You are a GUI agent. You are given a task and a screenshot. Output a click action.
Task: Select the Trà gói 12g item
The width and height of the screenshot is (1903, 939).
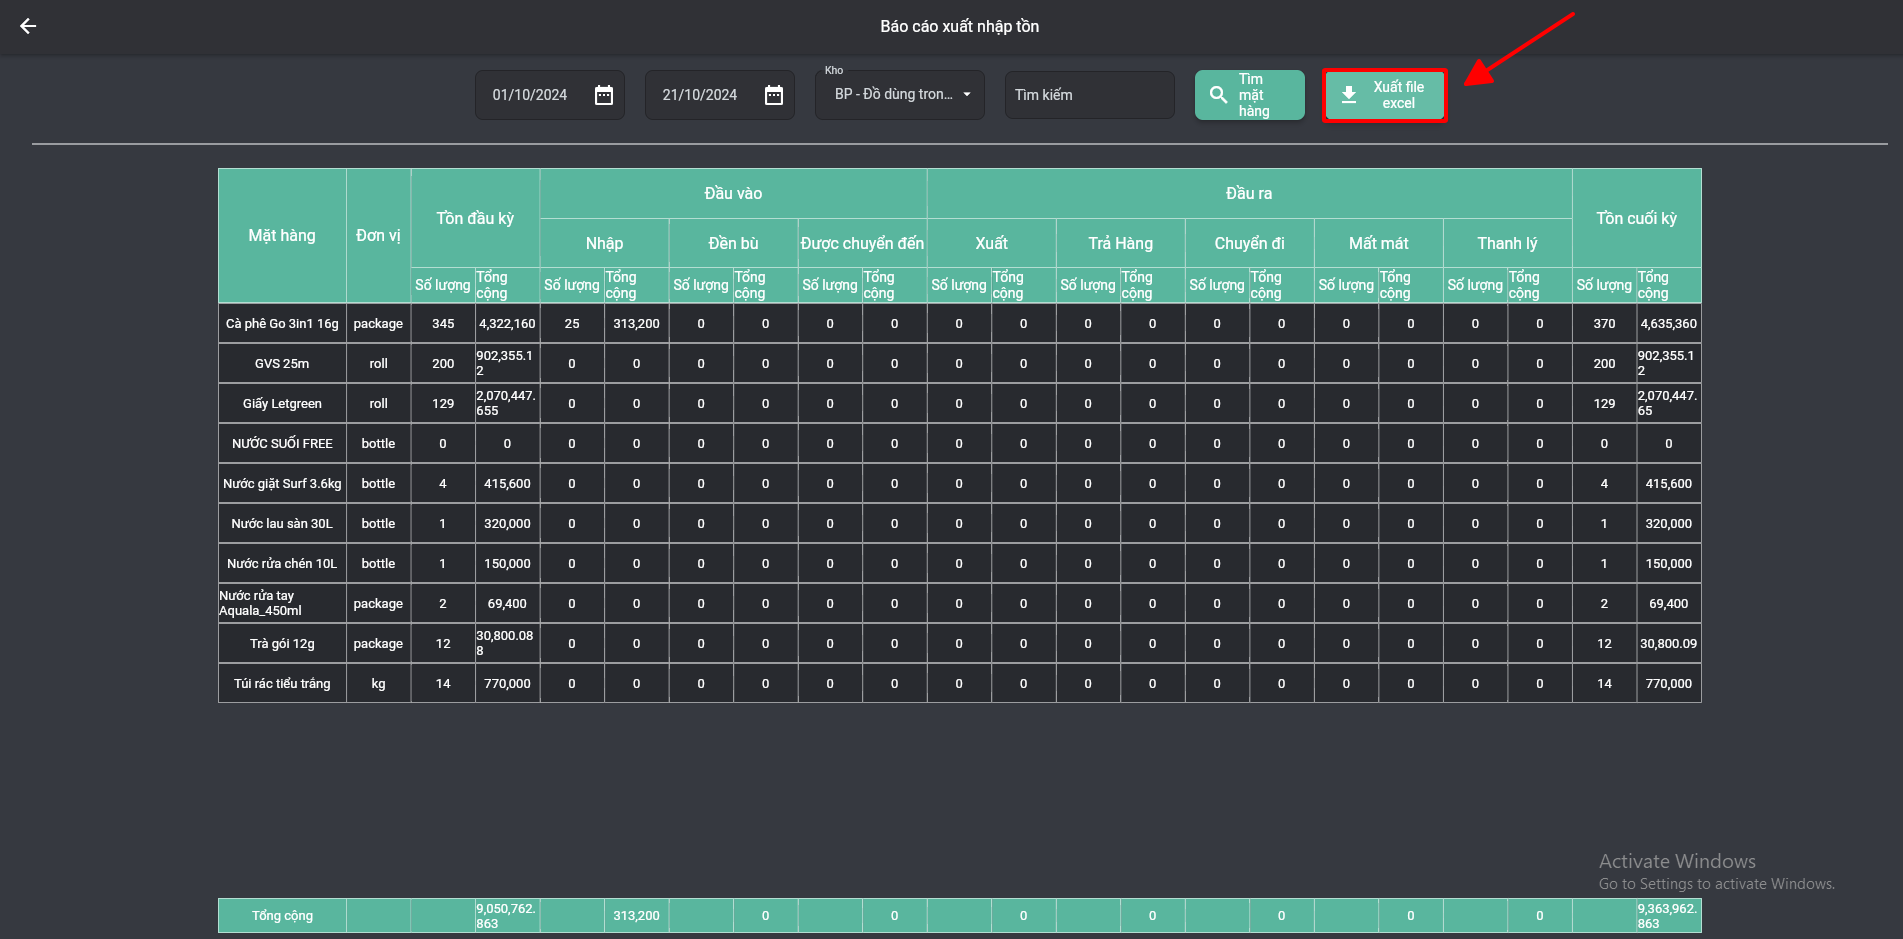click(x=282, y=644)
